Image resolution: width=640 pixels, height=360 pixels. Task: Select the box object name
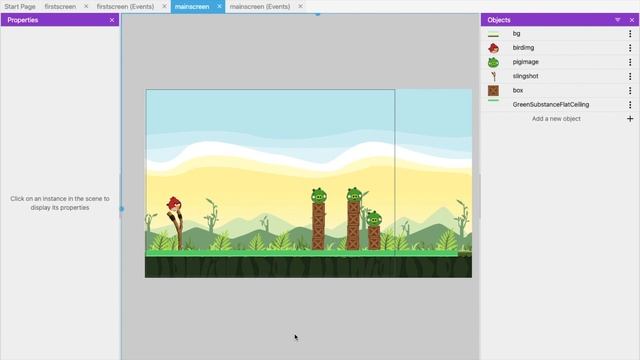point(518,90)
